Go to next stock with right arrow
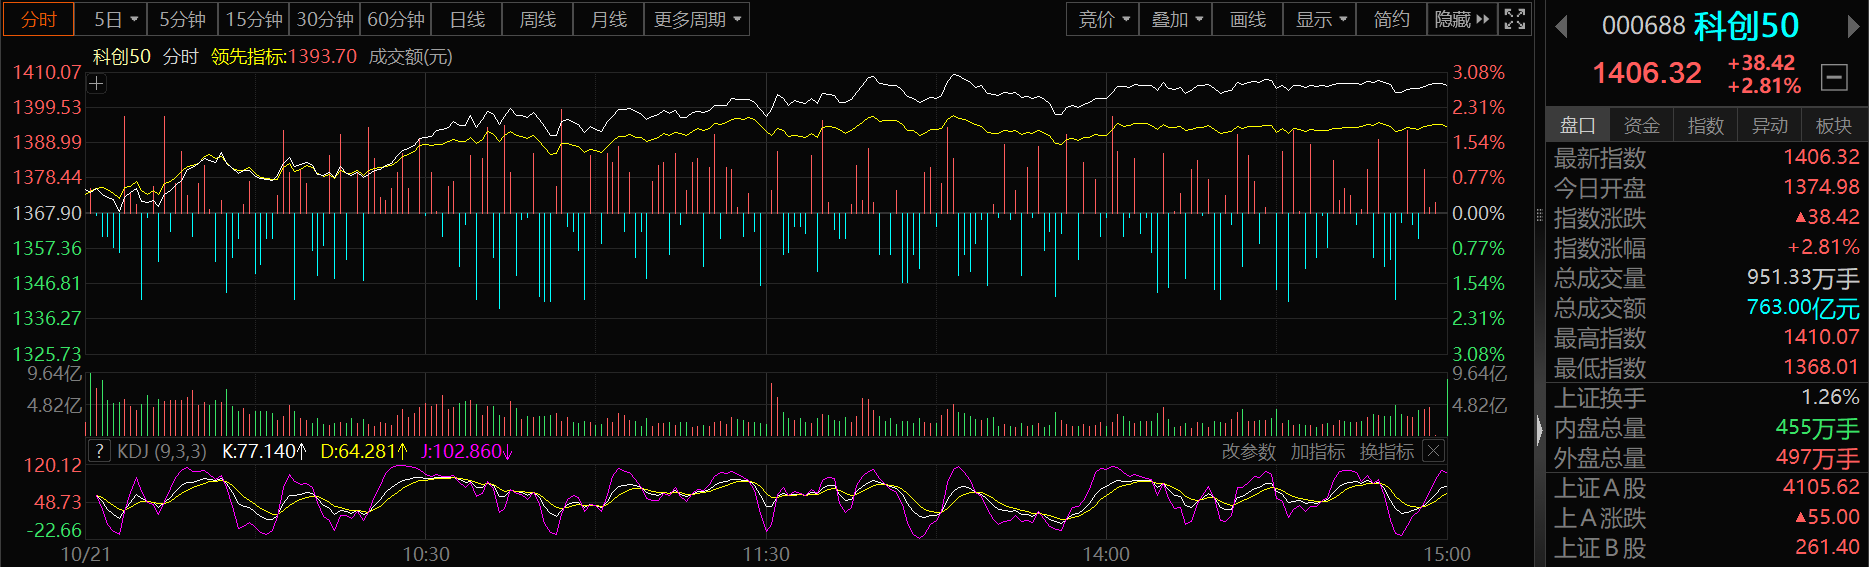 point(1852,27)
